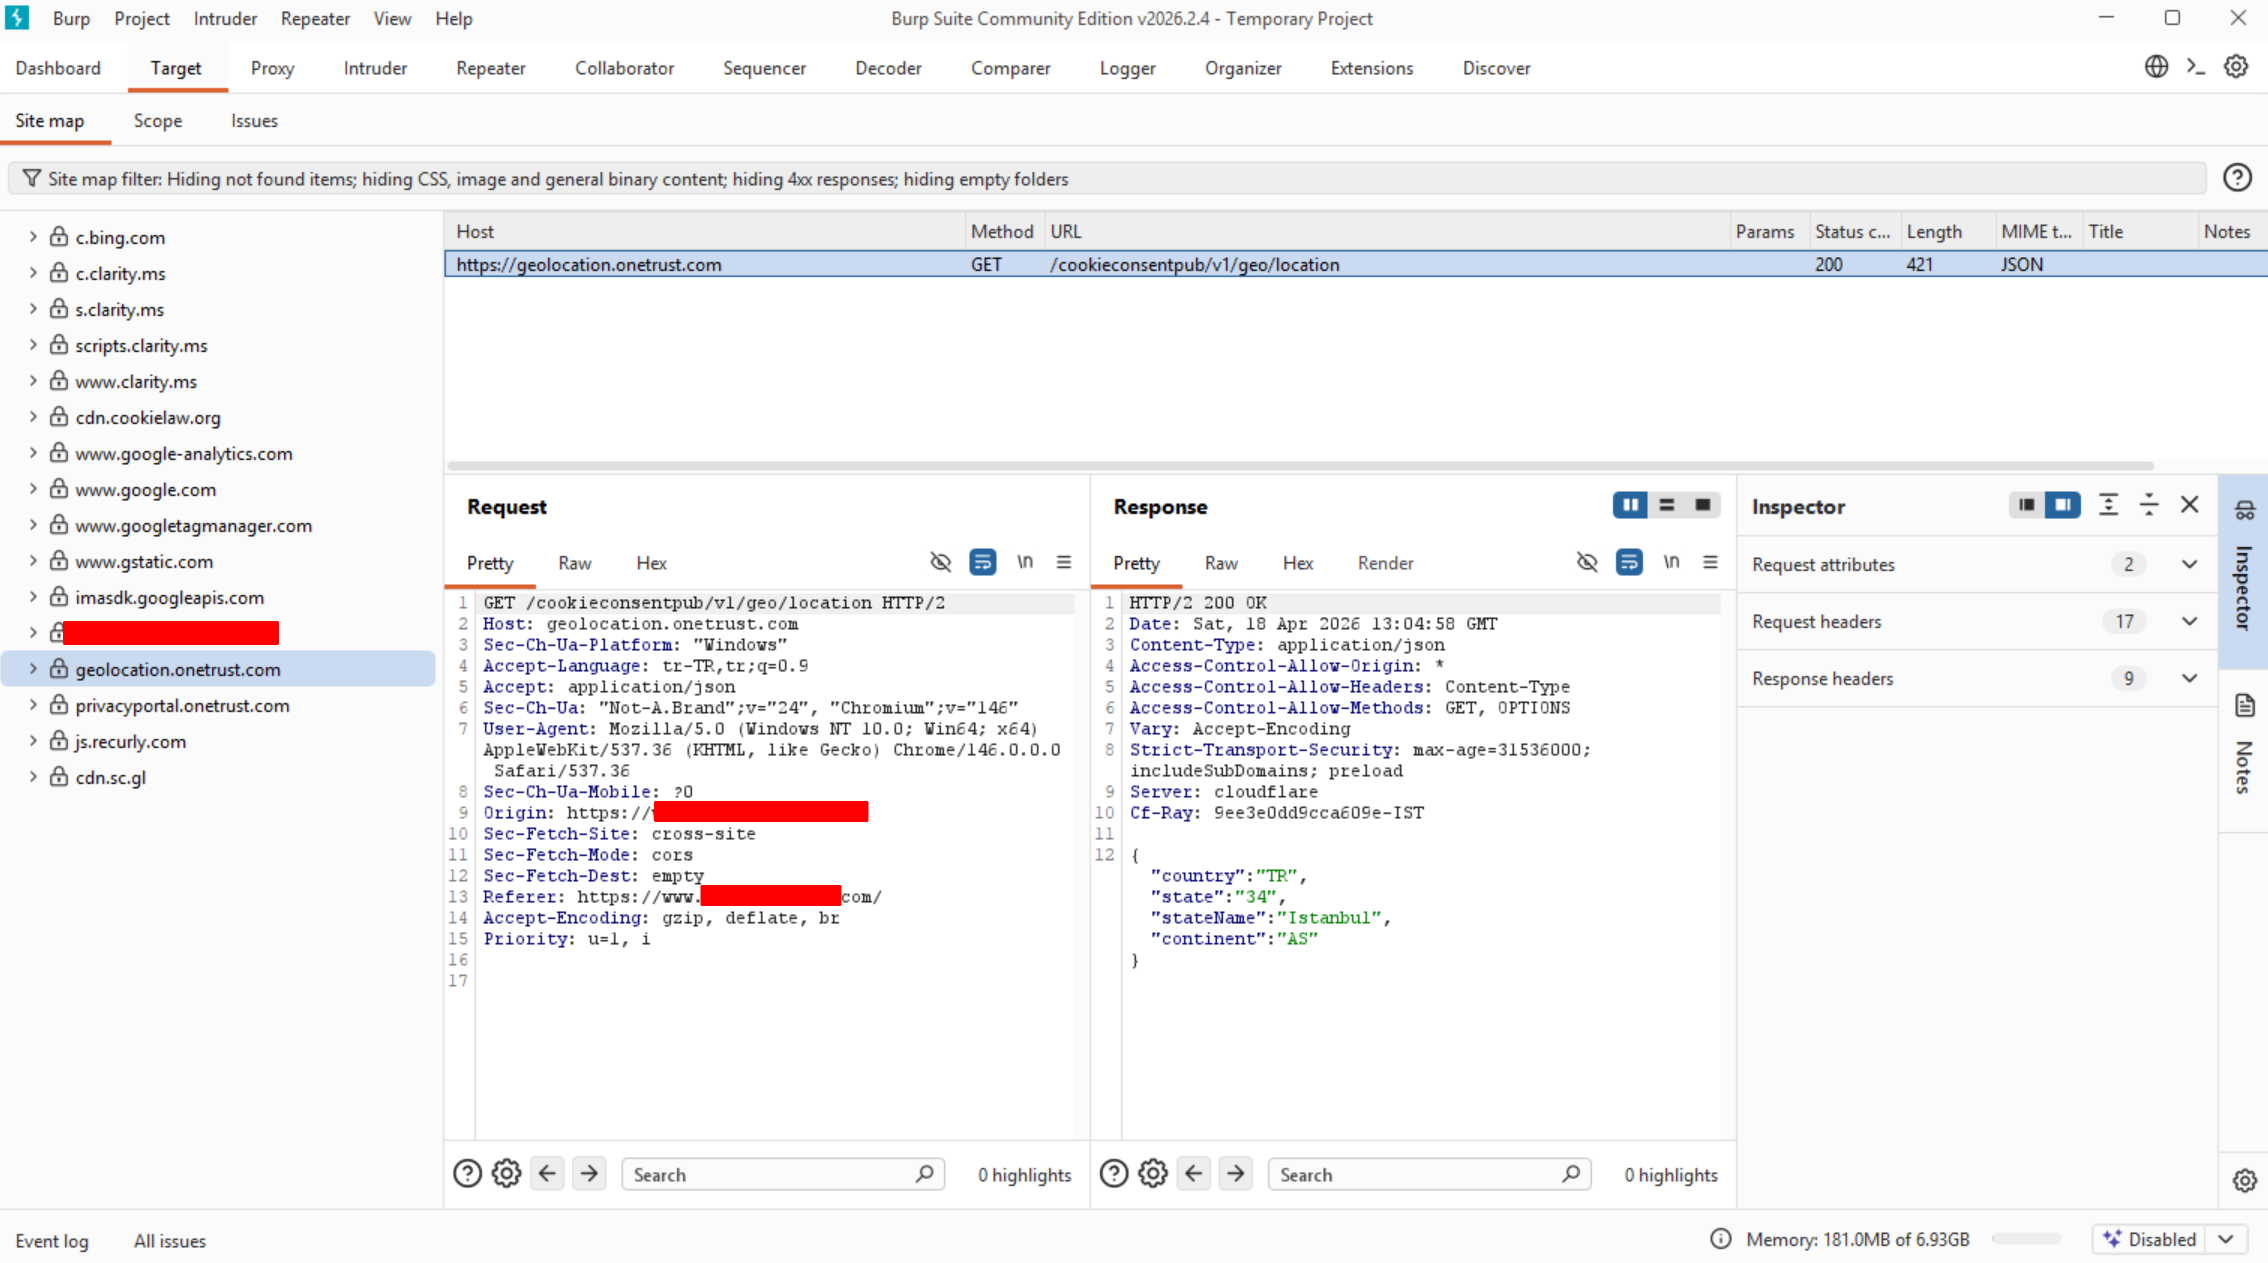Click the Request search magnifier icon
Screen dimensions: 2268x1263
pos(925,1173)
